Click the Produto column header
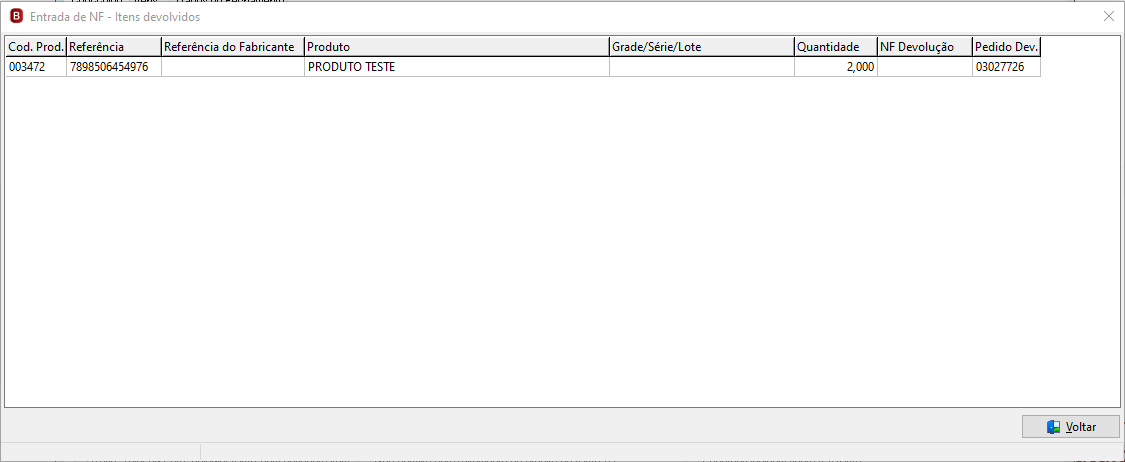This screenshot has height=462, width=1125. (457, 47)
